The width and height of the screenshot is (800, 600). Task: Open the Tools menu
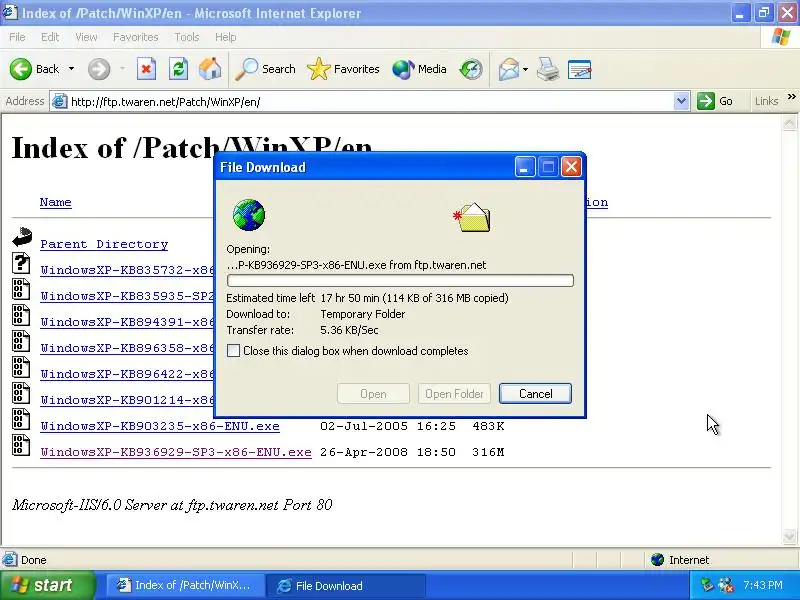187,37
